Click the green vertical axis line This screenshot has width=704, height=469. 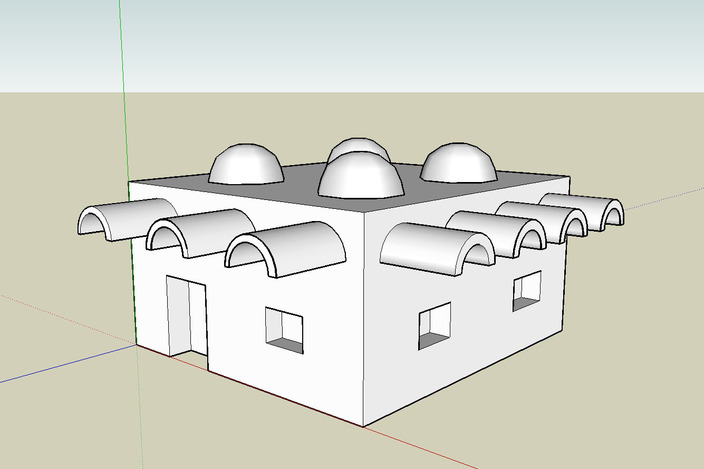tap(124, 90)
